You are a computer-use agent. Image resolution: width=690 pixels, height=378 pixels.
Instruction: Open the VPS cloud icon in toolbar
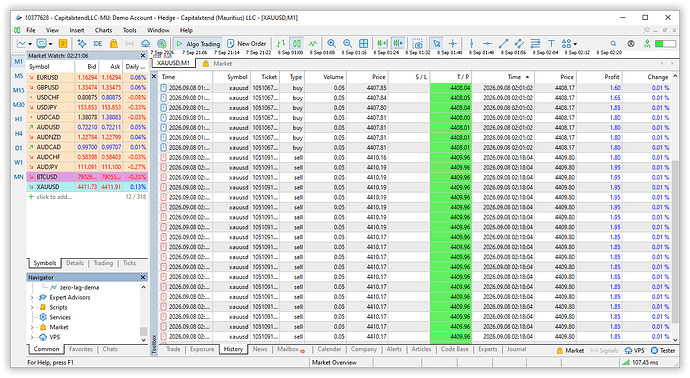click(145, 44)
